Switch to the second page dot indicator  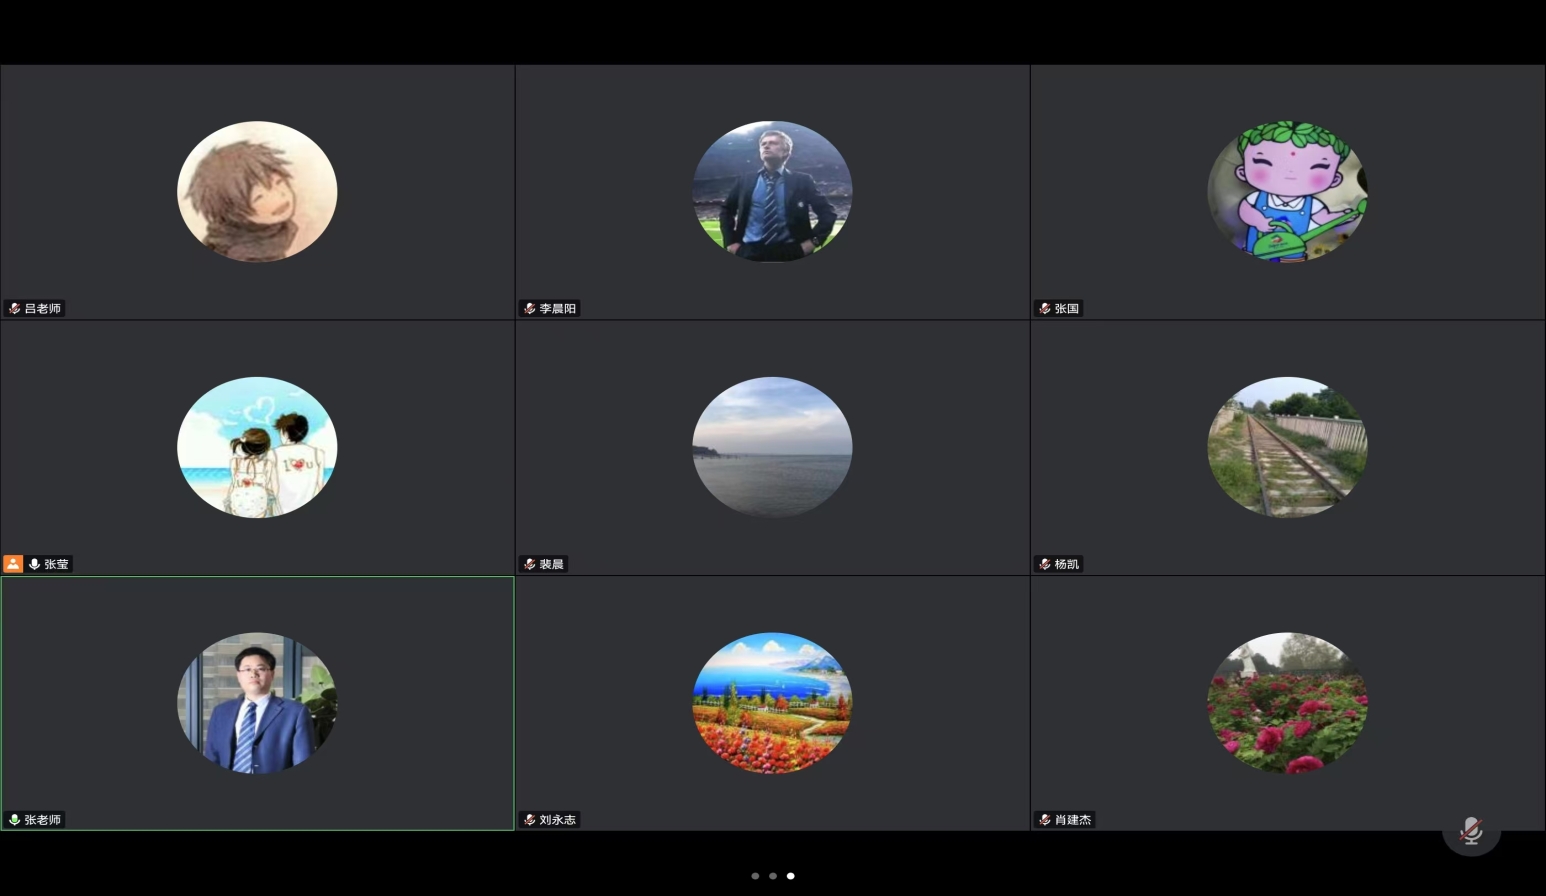pyautogui.click(x=773, y=876)
